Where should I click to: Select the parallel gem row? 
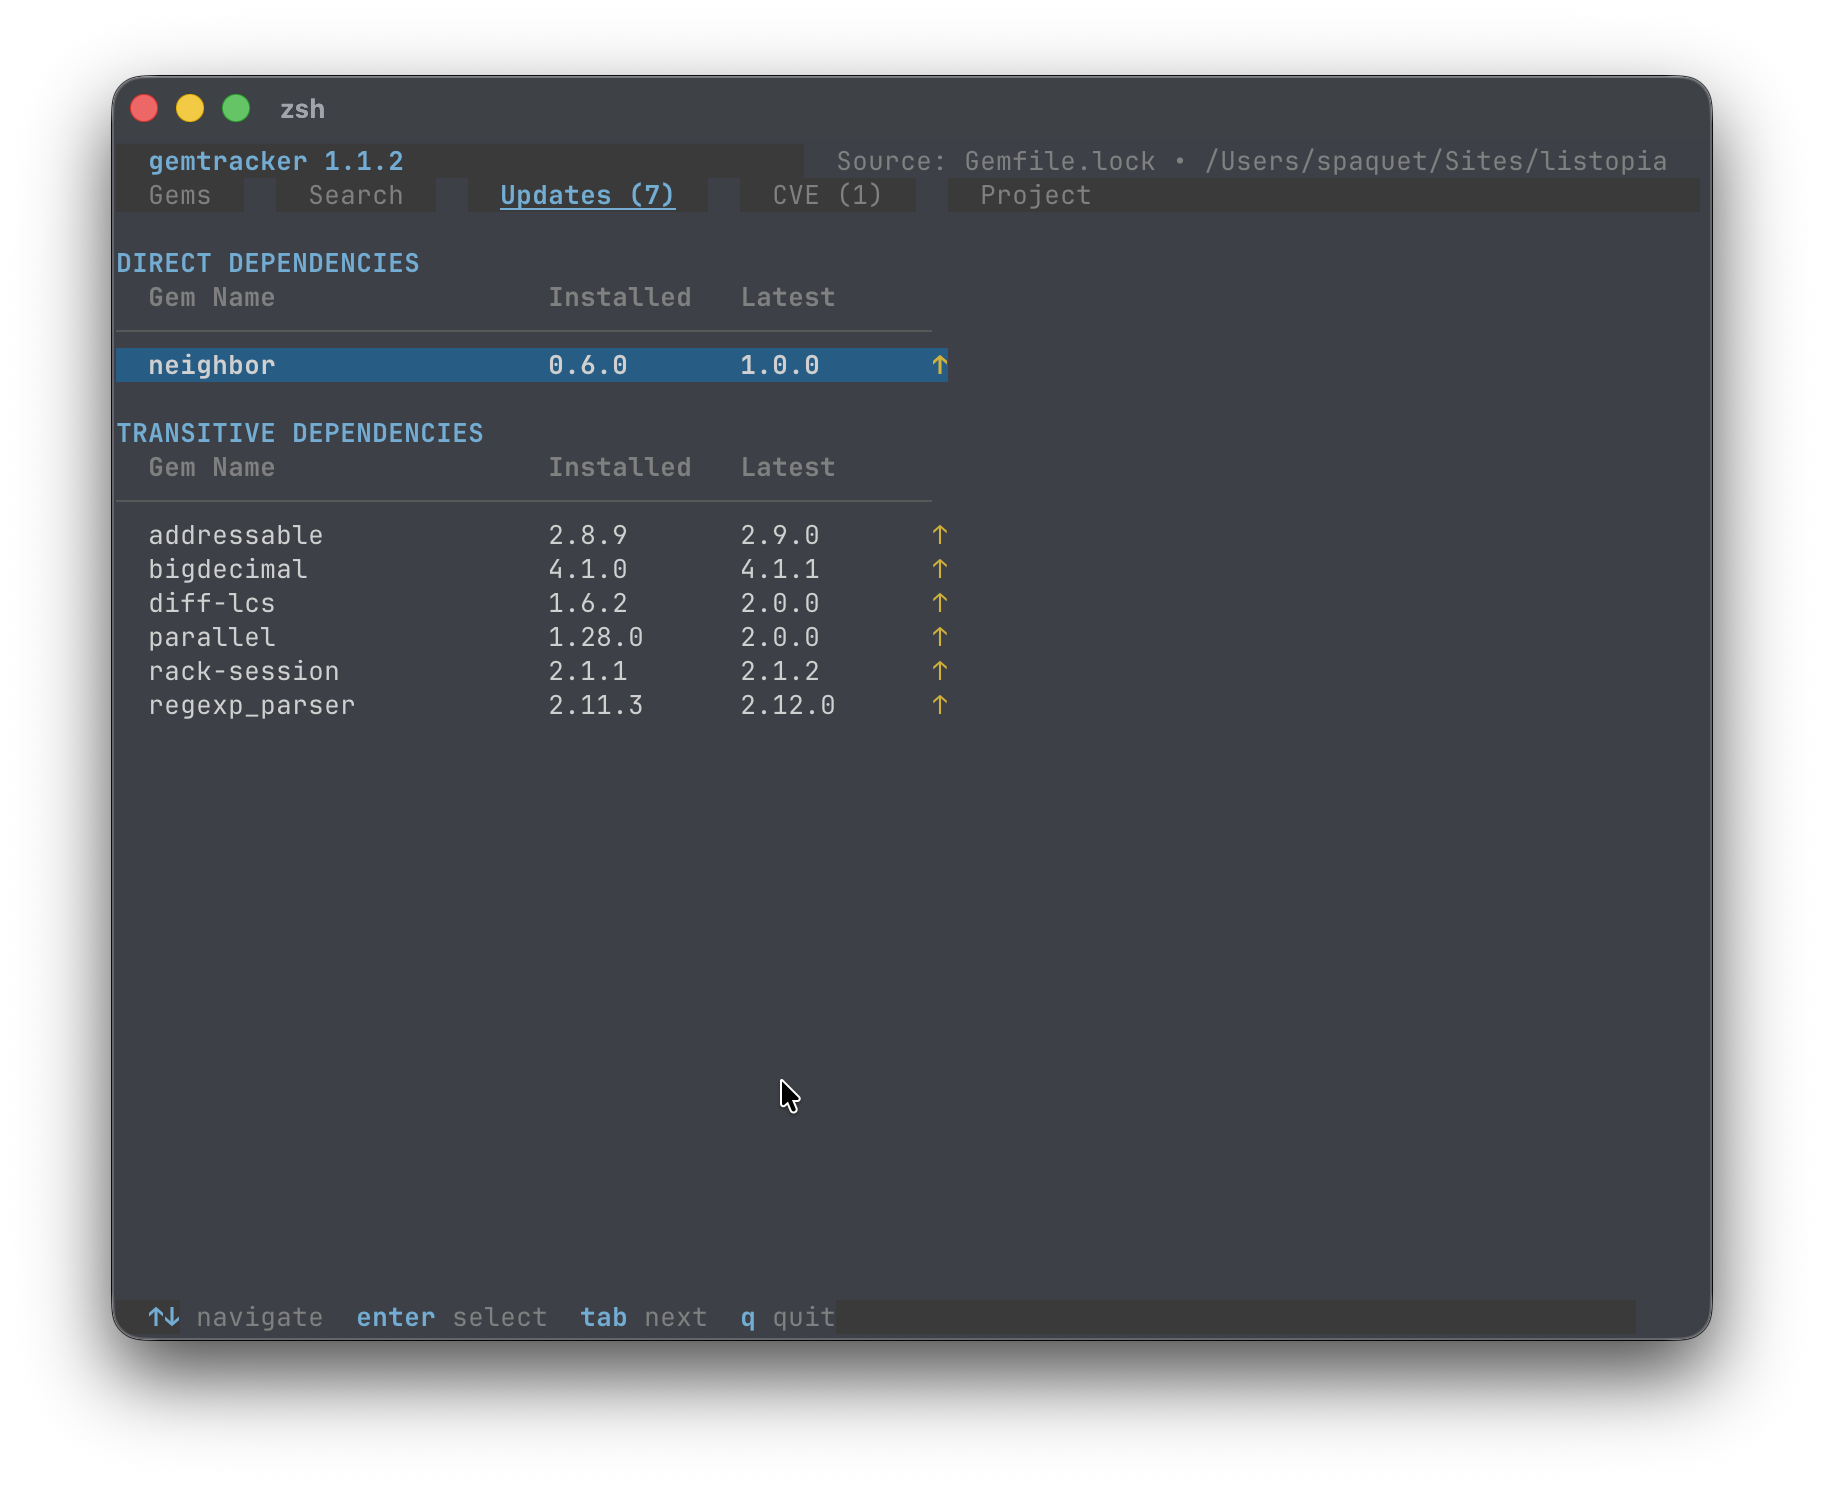[532, 637]
